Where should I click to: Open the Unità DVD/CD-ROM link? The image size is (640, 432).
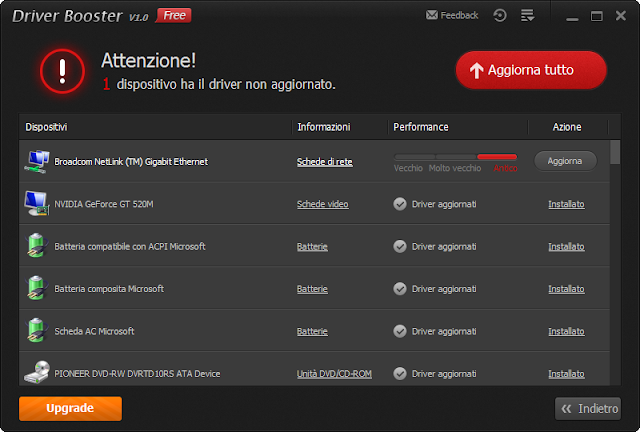pos(334,374)
